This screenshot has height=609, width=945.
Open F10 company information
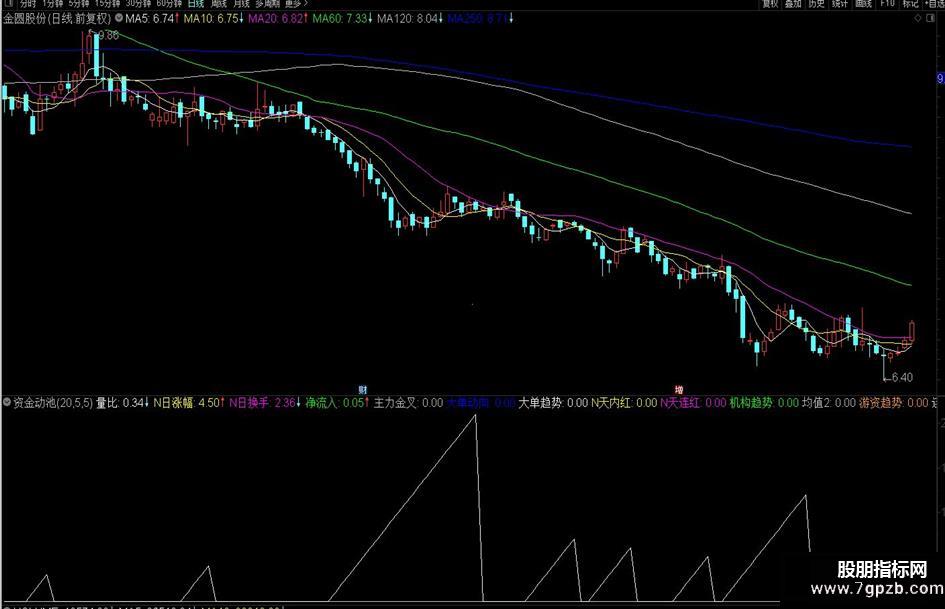point(887,4)
